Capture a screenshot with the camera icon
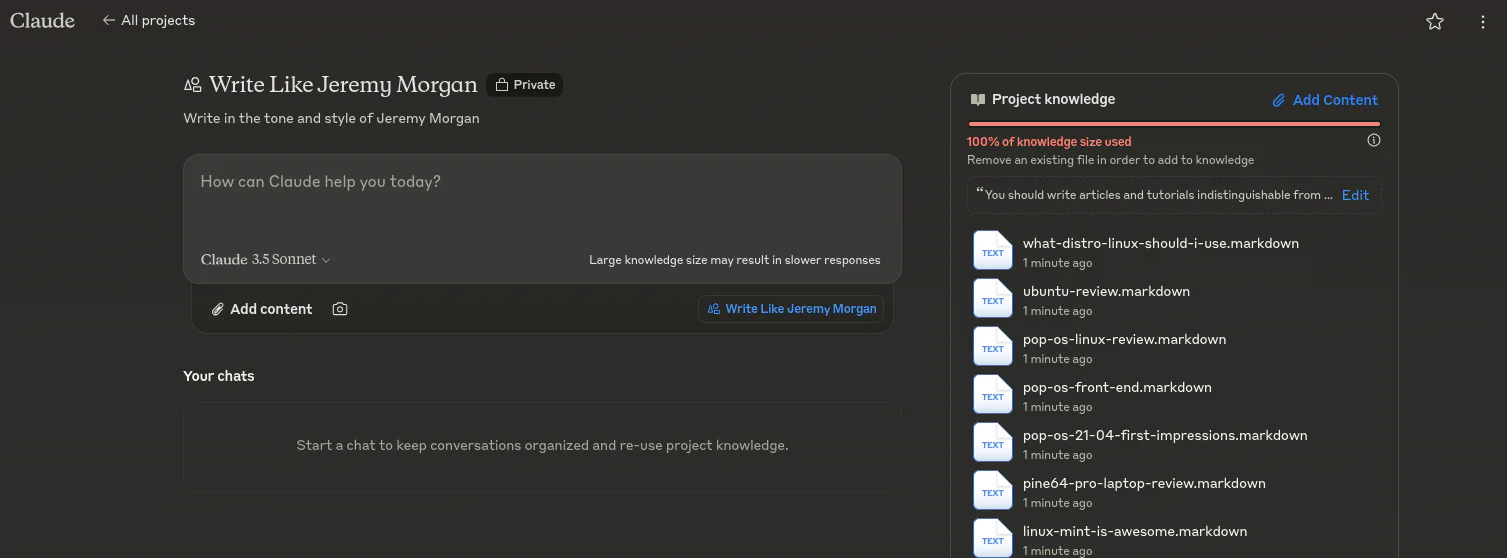The height and width of the screenshot is (558, 1507). pos(340,309)
